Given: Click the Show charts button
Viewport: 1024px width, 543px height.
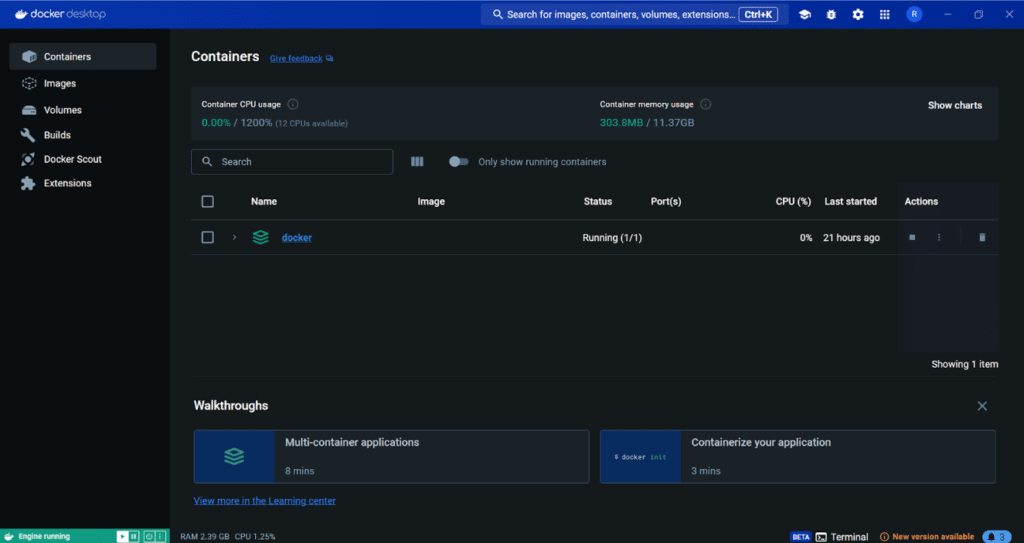Looking at the screenshot, I should point(955,105).
